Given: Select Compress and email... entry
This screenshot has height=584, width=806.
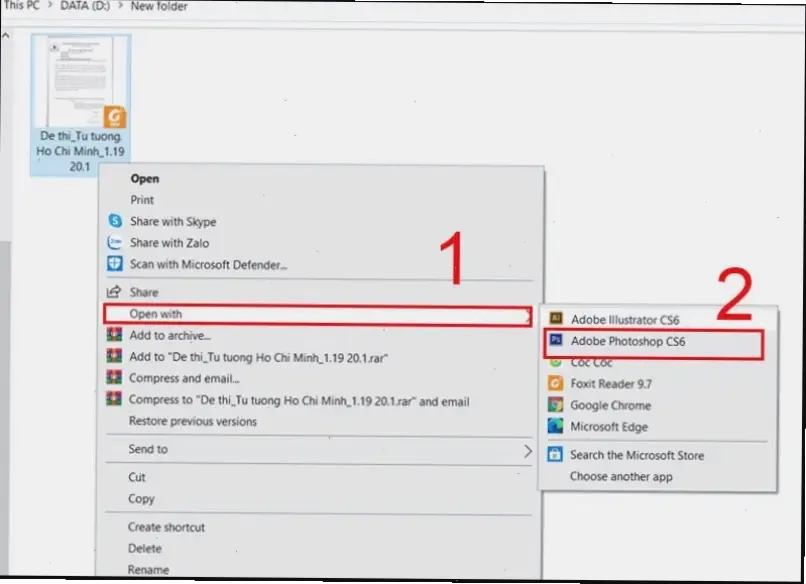Looking at the screenshot, I should (184, 379).
